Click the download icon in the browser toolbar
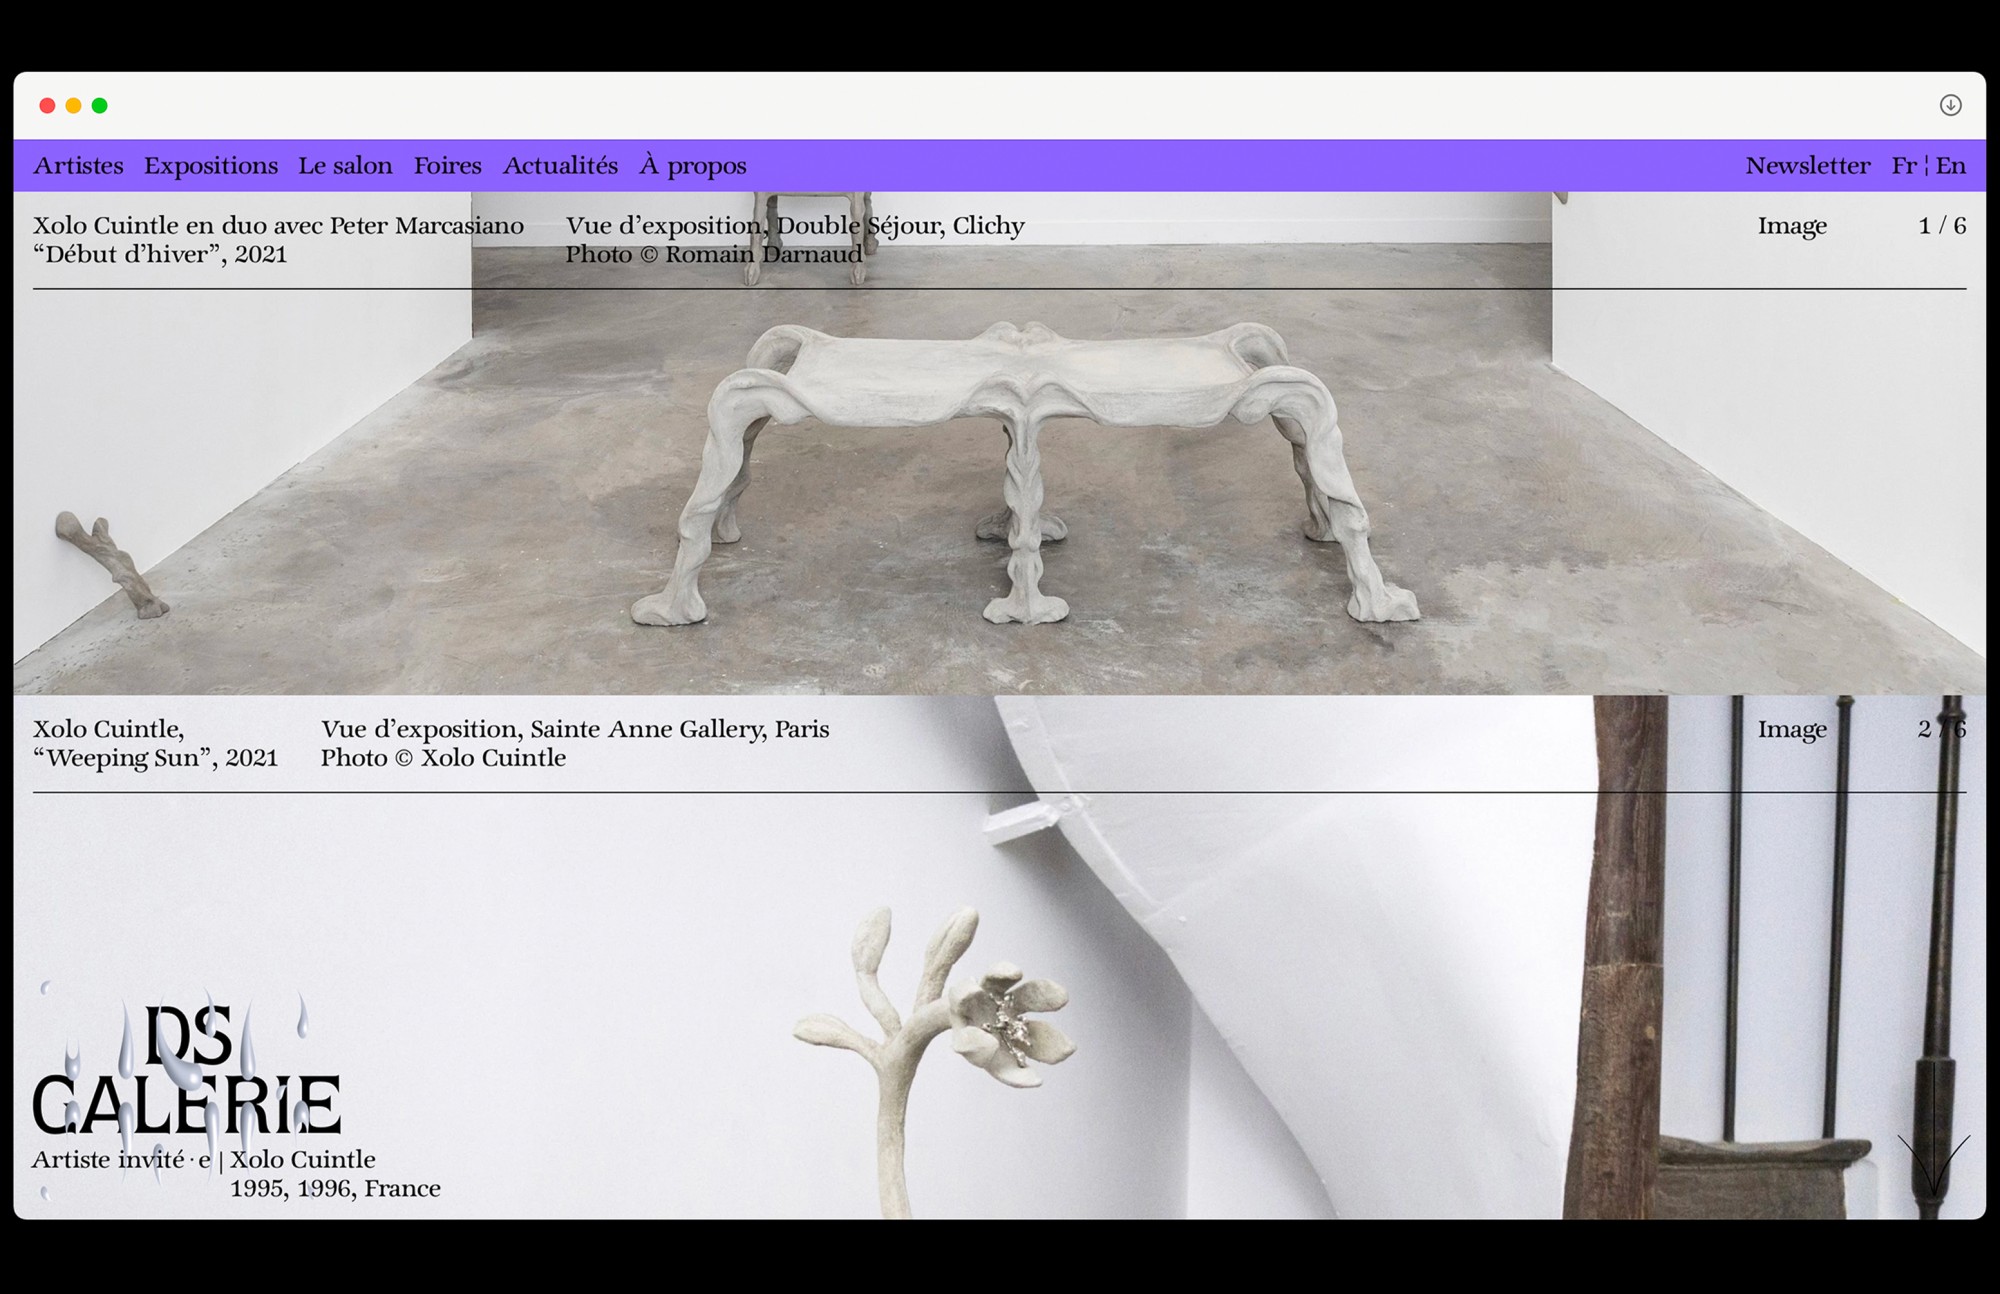This screenshot has height=1294, width=2000. (1949, 105)
